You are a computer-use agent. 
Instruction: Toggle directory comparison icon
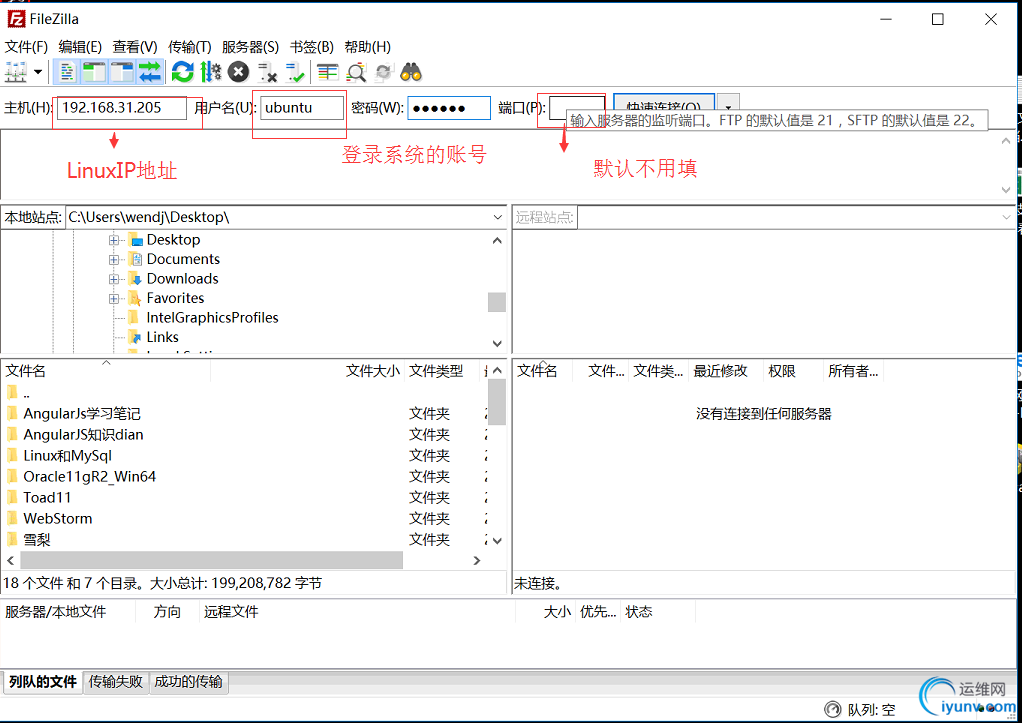(356, 72)
